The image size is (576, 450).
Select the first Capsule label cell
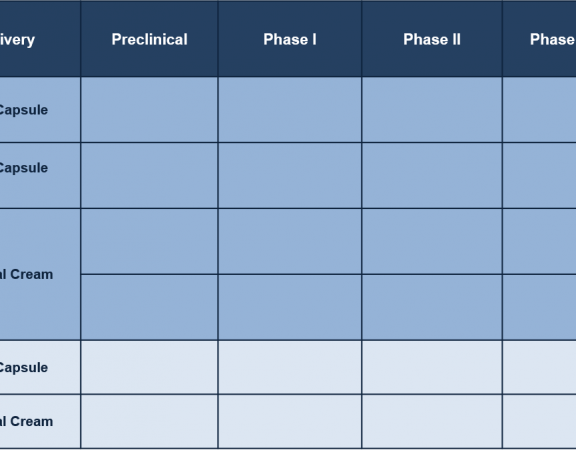[x=40, y=109]
